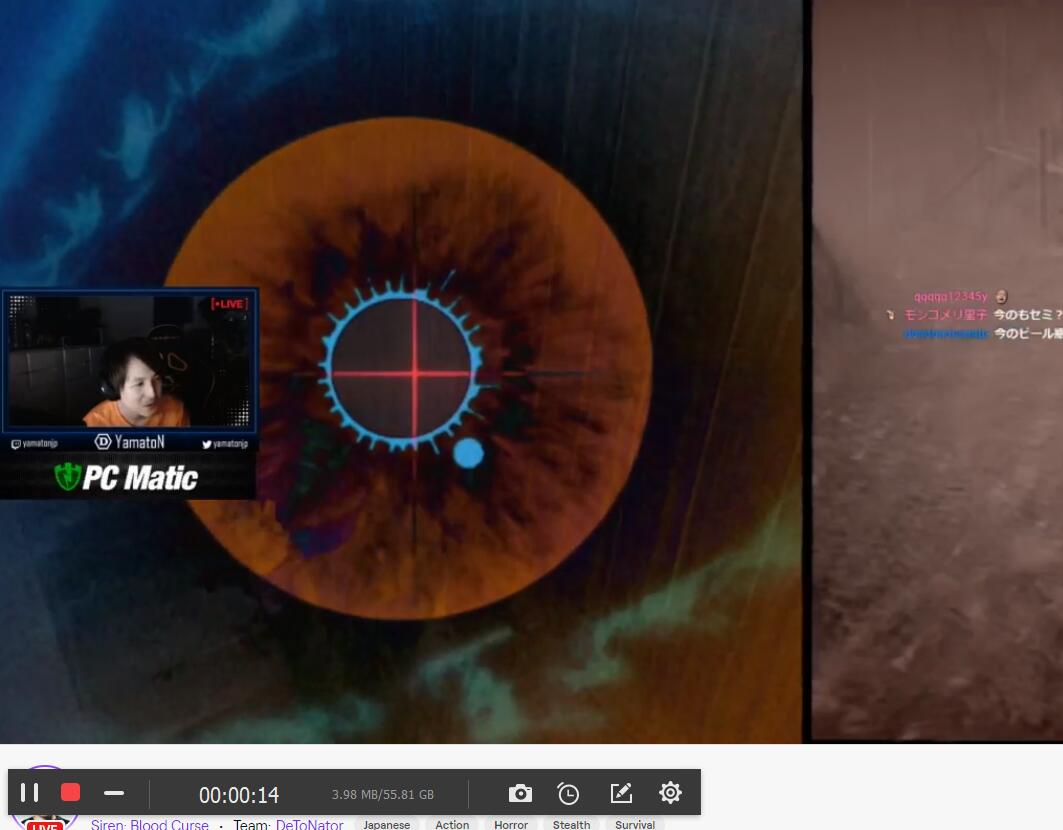Open the DeToNator team link
Viewport: 1063px width, 830px height.
[x=309, y=824]
